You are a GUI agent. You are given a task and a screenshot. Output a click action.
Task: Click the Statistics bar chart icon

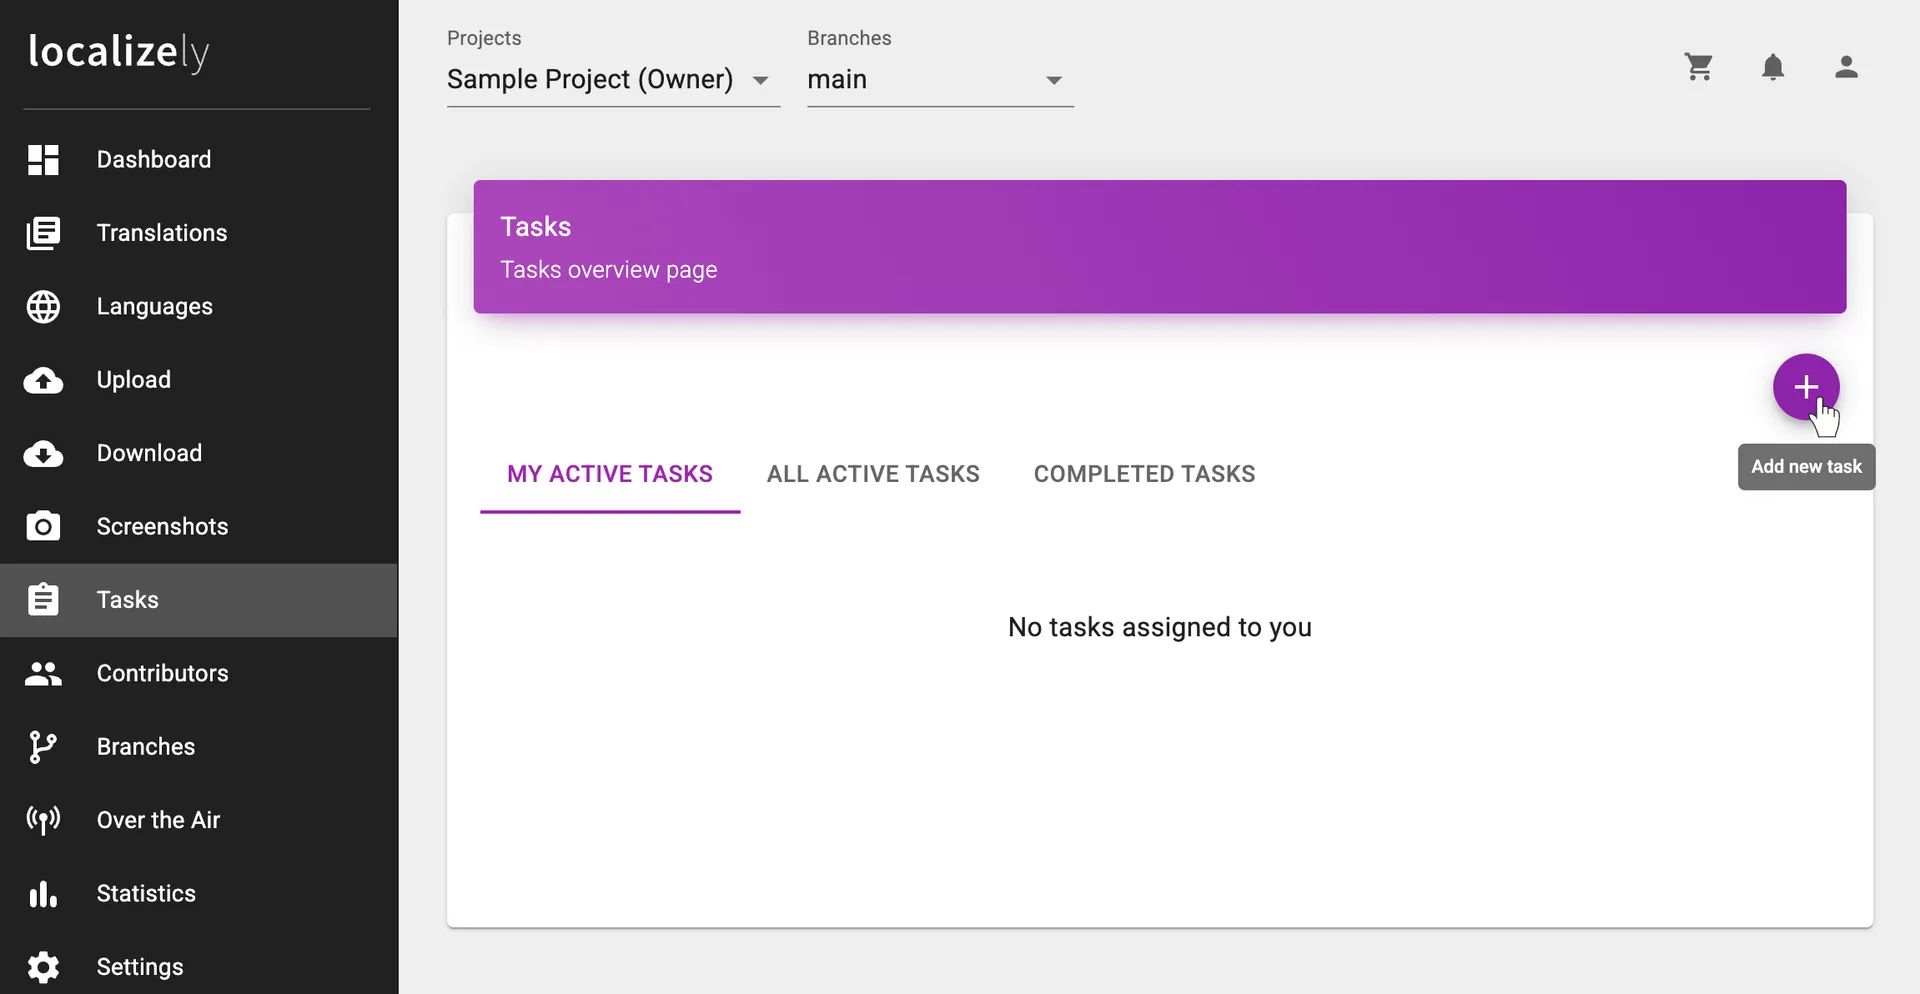43,893
